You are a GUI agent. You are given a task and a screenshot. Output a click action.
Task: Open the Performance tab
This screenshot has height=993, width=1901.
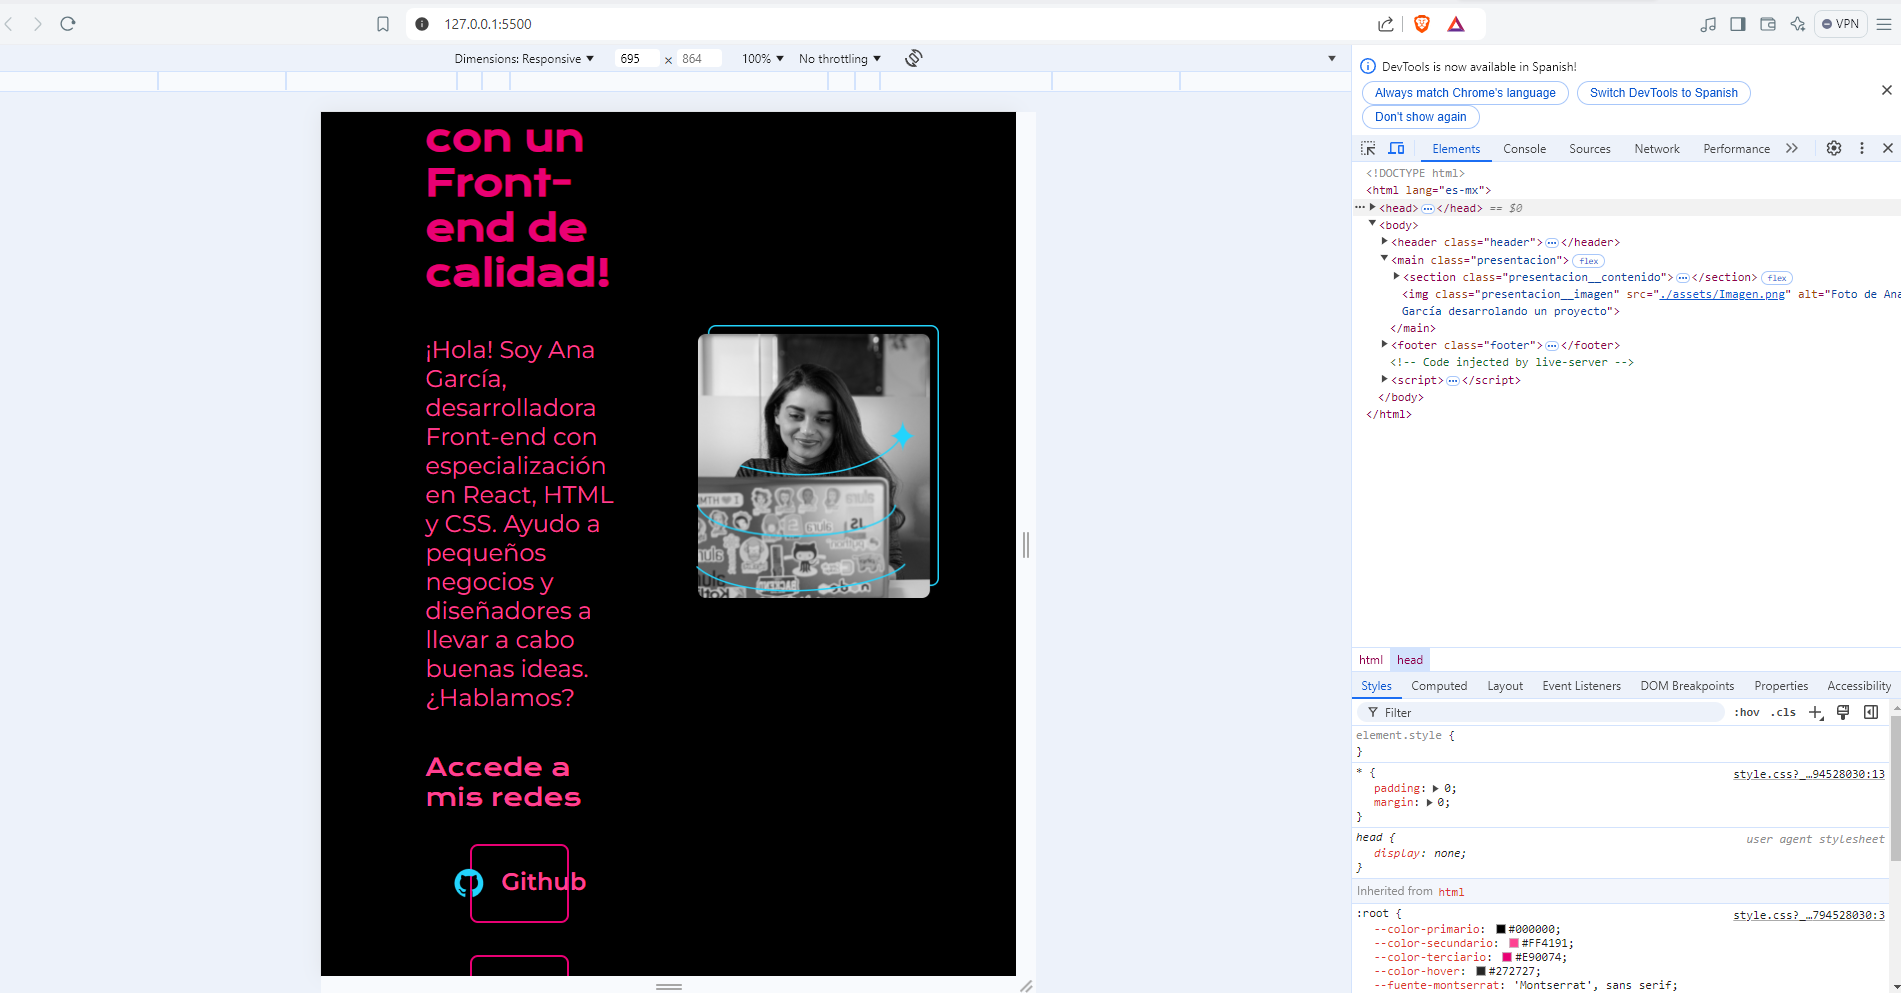(1736, 149)
